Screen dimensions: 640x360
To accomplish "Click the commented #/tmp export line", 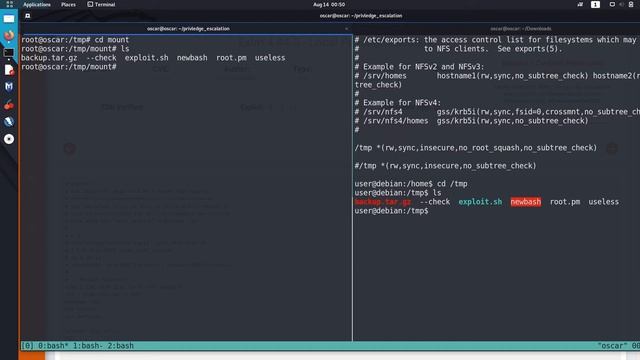I will [x=445, y=166].
